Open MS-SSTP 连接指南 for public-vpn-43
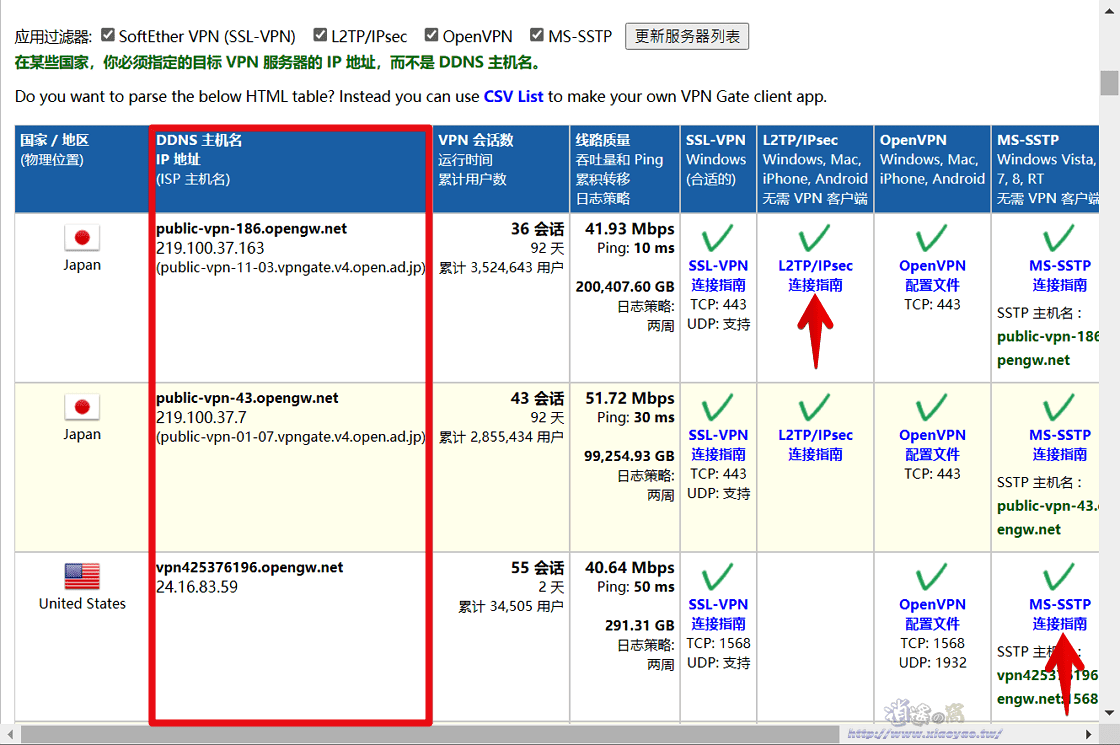The image size is (1120, 745). 1060,445
